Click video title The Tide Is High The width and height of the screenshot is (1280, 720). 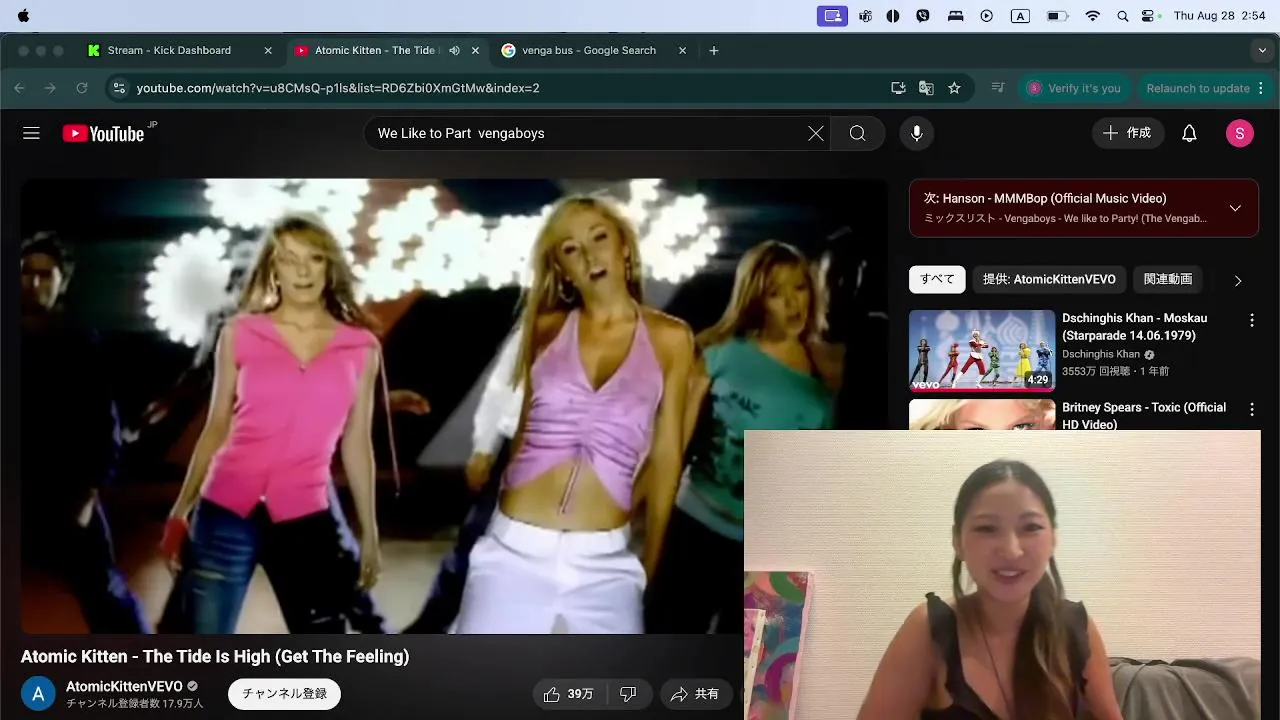click(x=215, y=657)
